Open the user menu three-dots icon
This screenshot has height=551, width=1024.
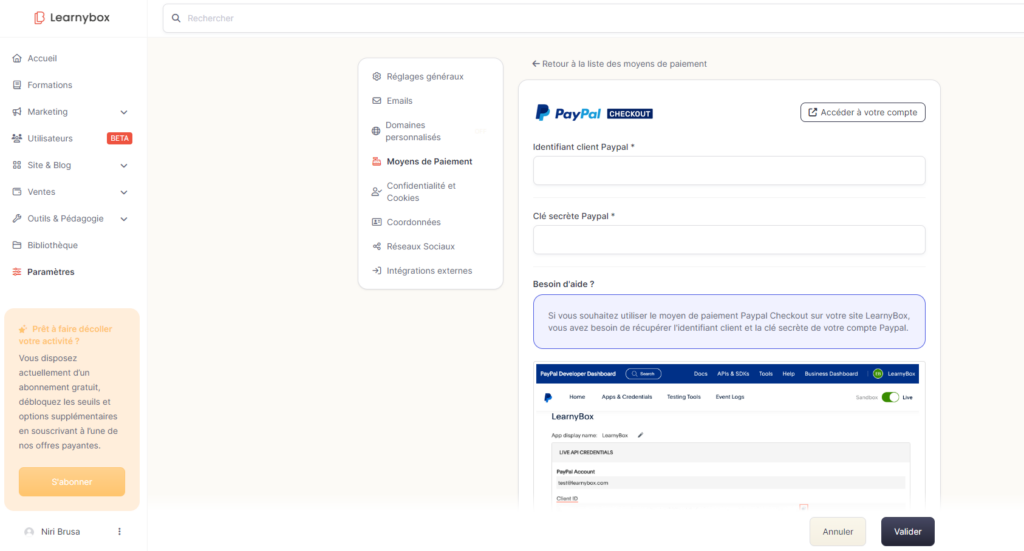[119, 532]
